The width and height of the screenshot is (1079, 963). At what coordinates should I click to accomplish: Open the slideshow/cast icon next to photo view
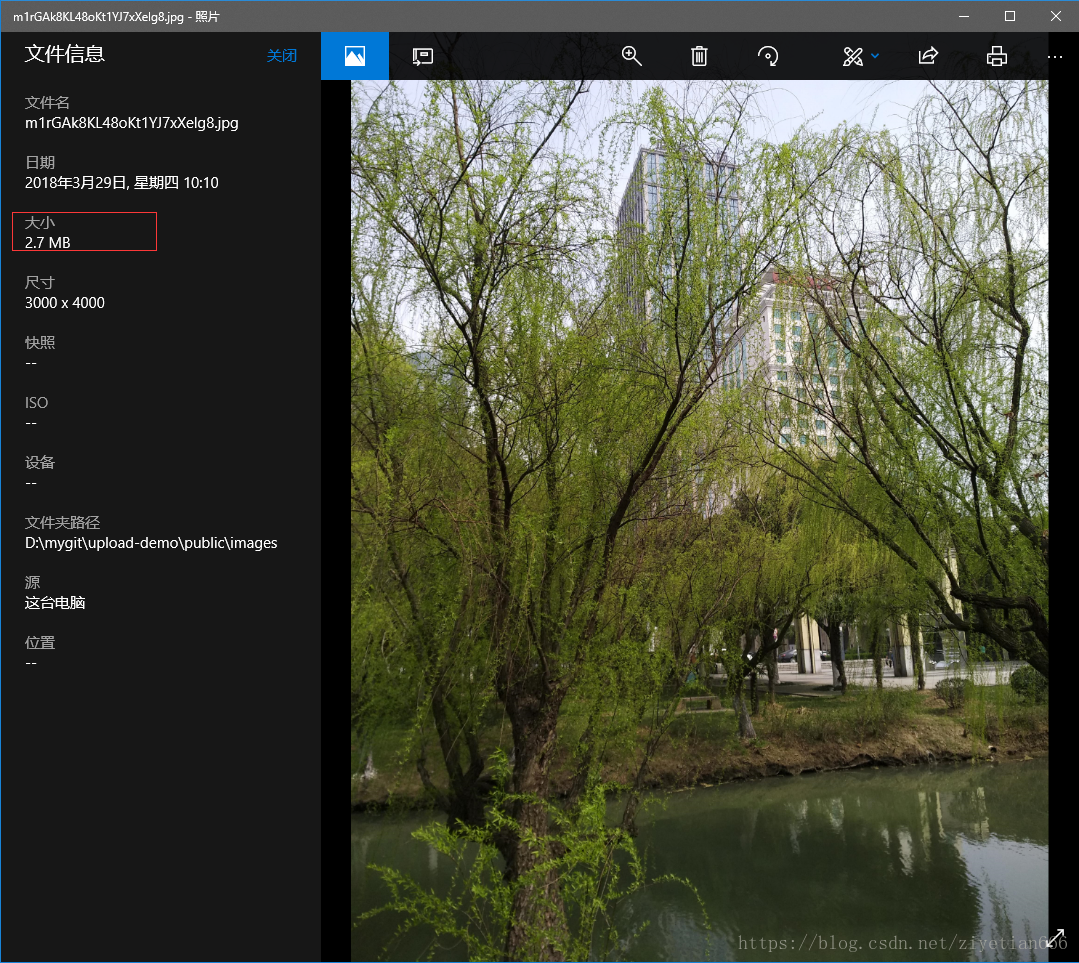coord(423,56)
